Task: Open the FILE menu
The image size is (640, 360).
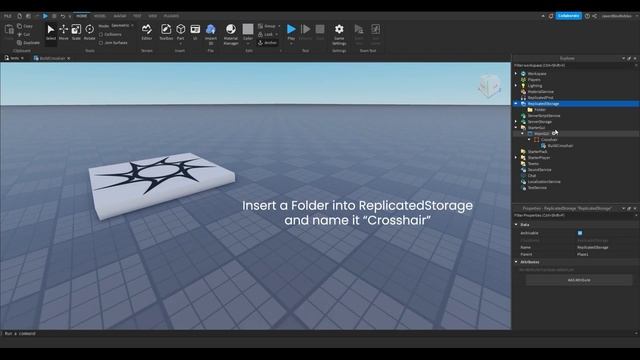Action: point(7,16)
